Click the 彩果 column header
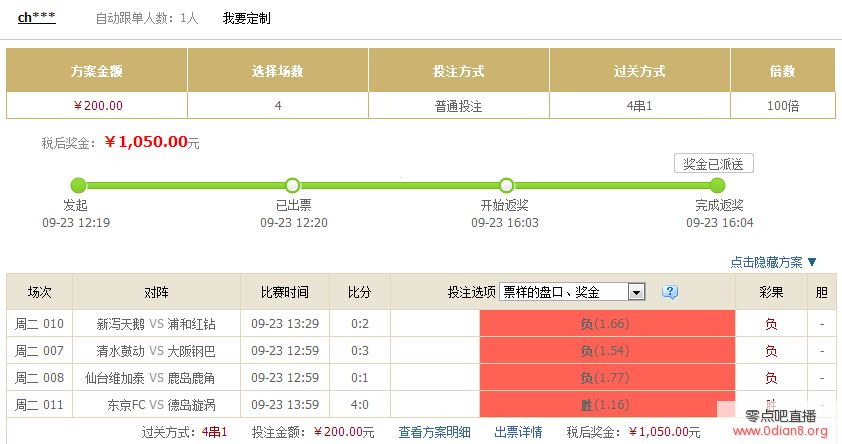The image size is (842, 444). (x=771, y=292)
